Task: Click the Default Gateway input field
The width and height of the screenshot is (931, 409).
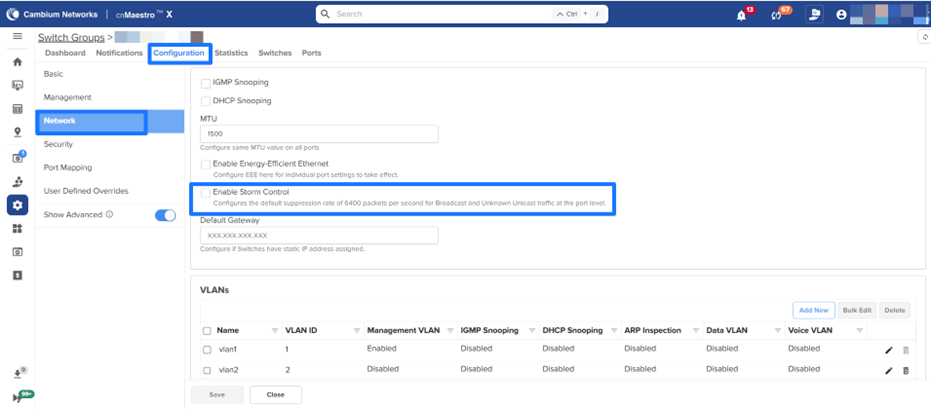Action: point(319,235)
